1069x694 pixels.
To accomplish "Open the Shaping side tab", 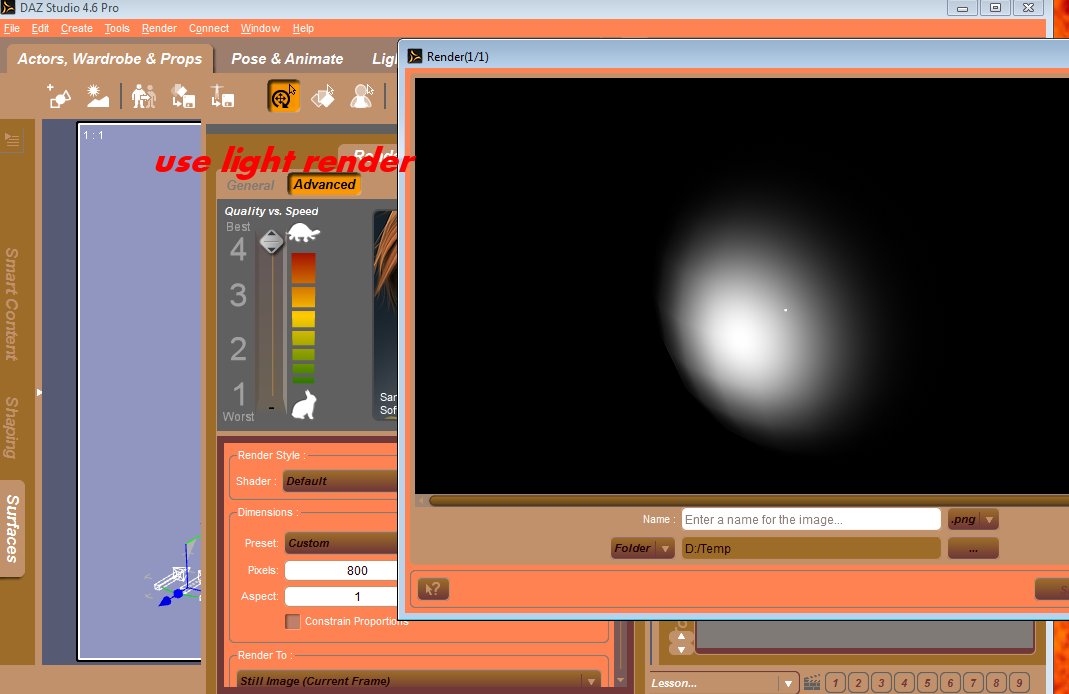I will point(12,427).
